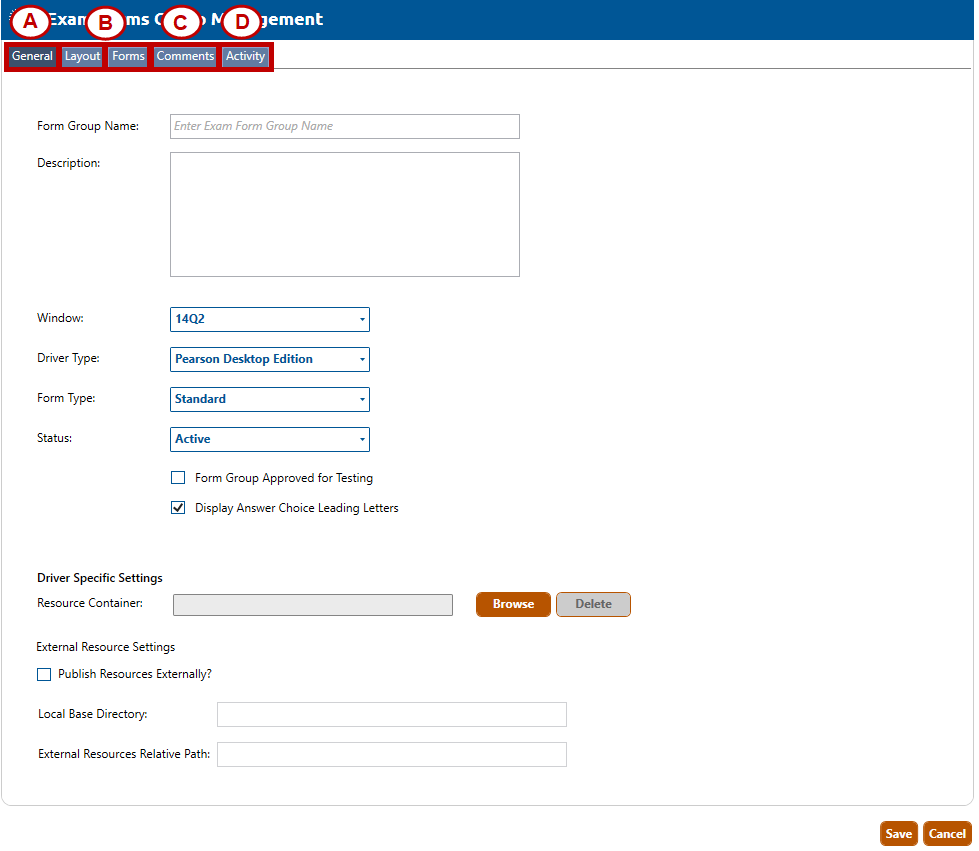Open the Driver Type dropdown

[270, 359]
